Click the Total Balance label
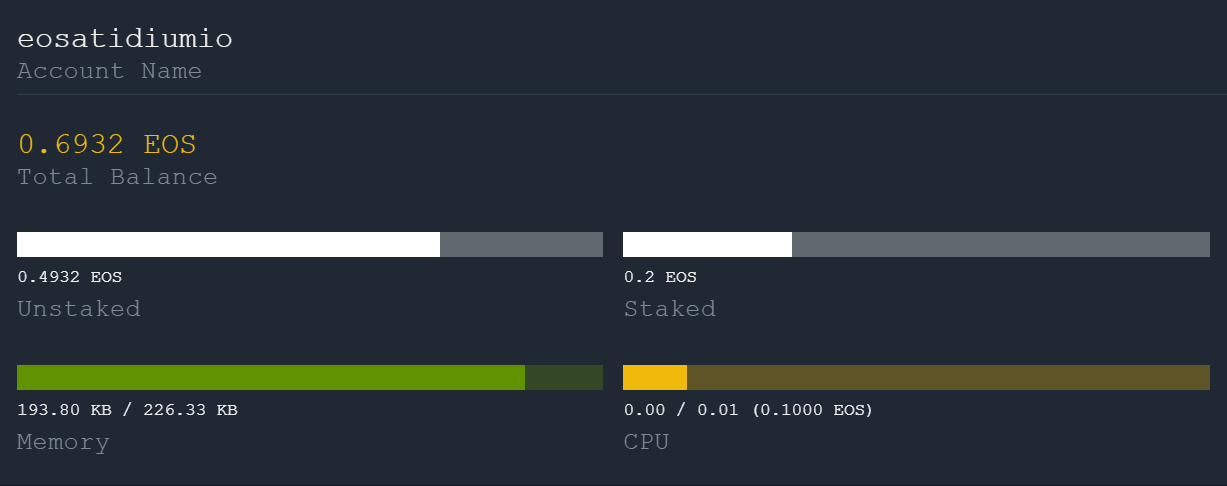This screenshot has width=1227, height=486. tap(117, 177)
